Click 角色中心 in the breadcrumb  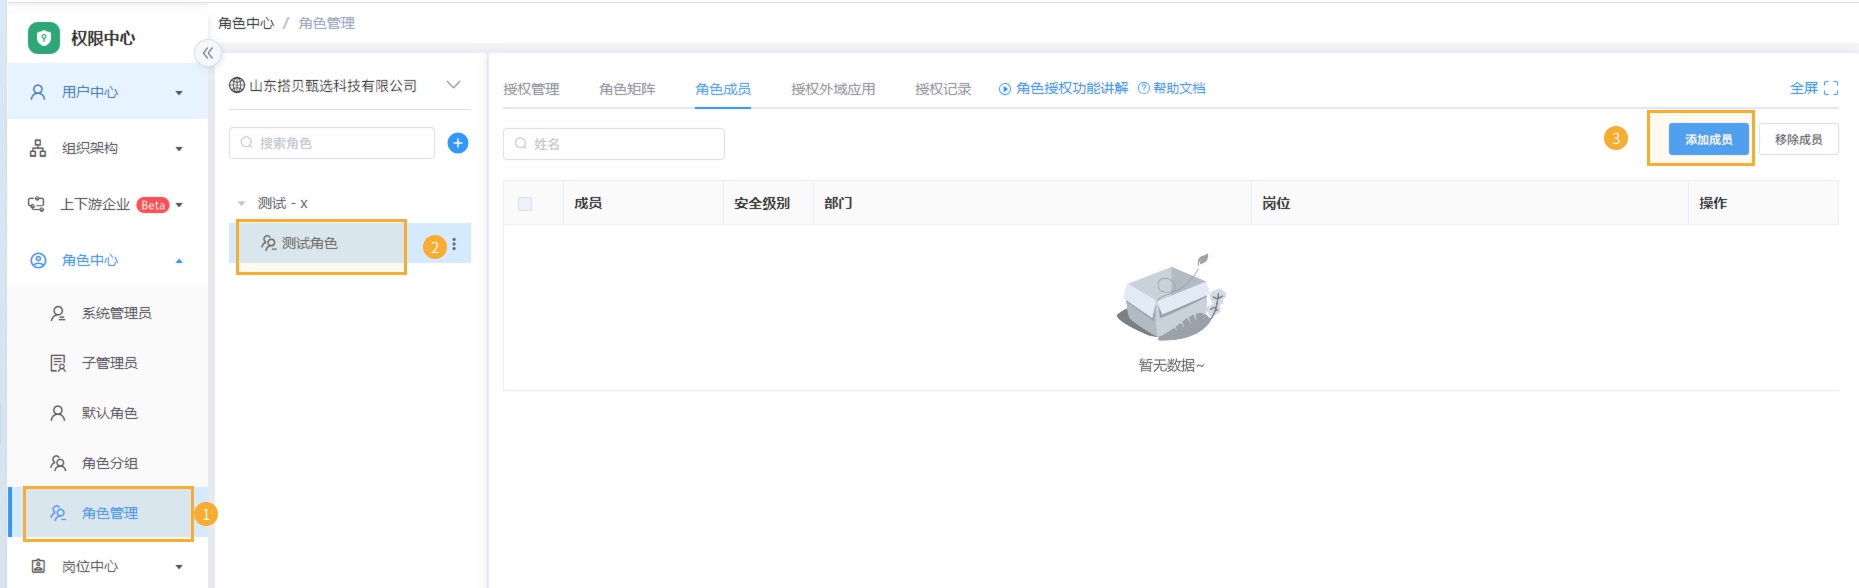246,23
